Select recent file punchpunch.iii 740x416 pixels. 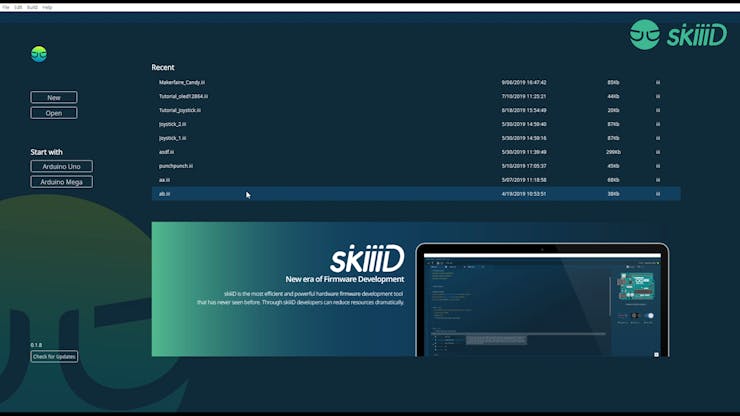pos(416,166)
